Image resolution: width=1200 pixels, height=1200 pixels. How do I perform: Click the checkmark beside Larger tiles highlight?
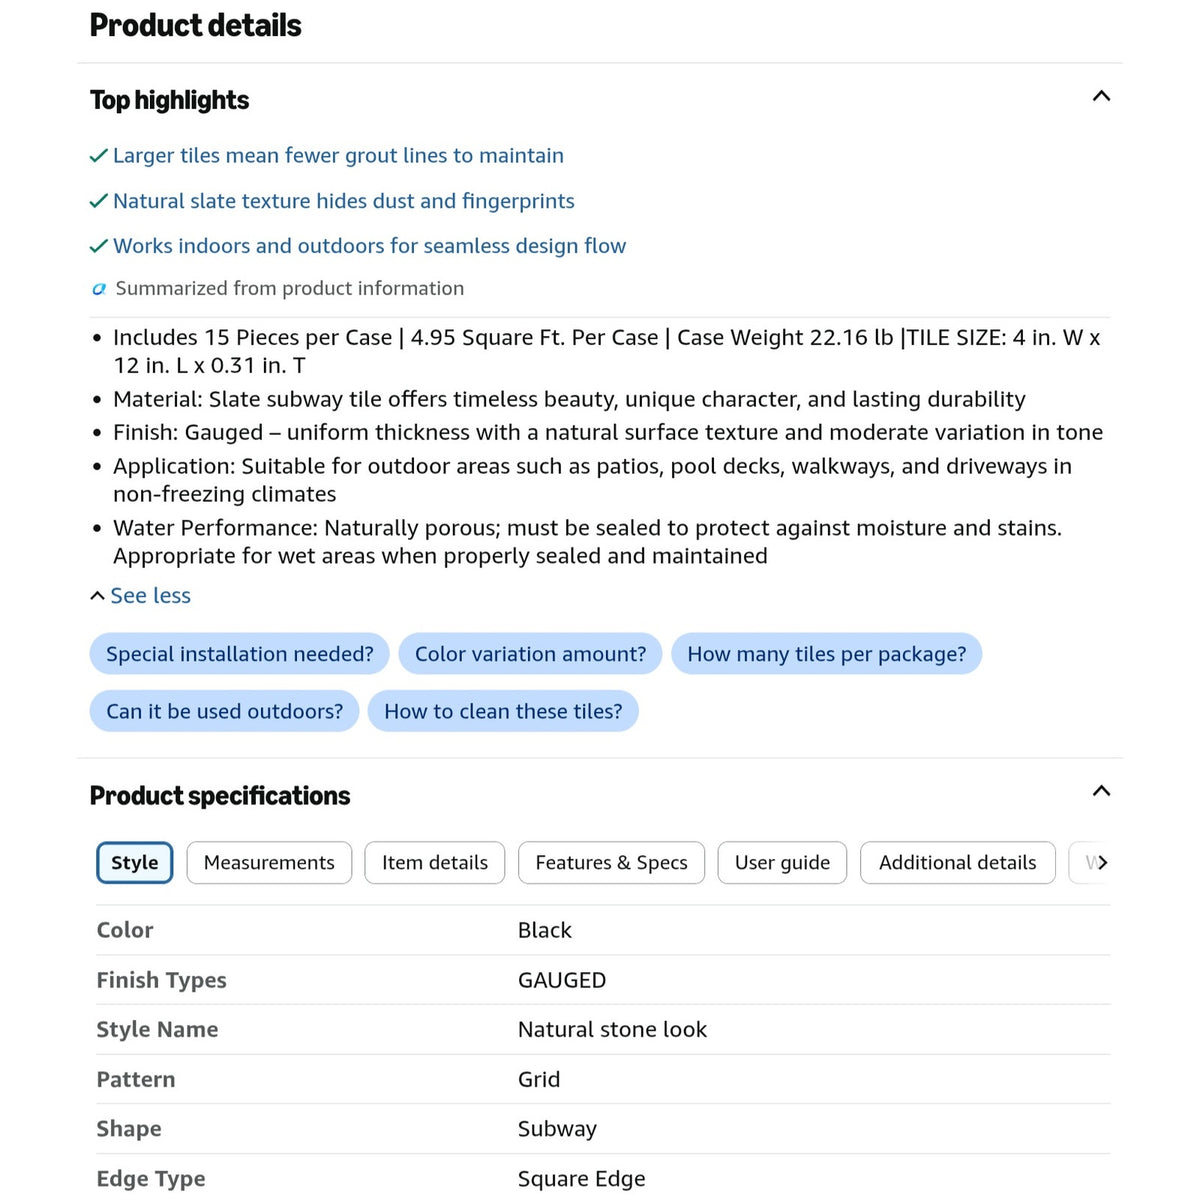click(99, 156)
